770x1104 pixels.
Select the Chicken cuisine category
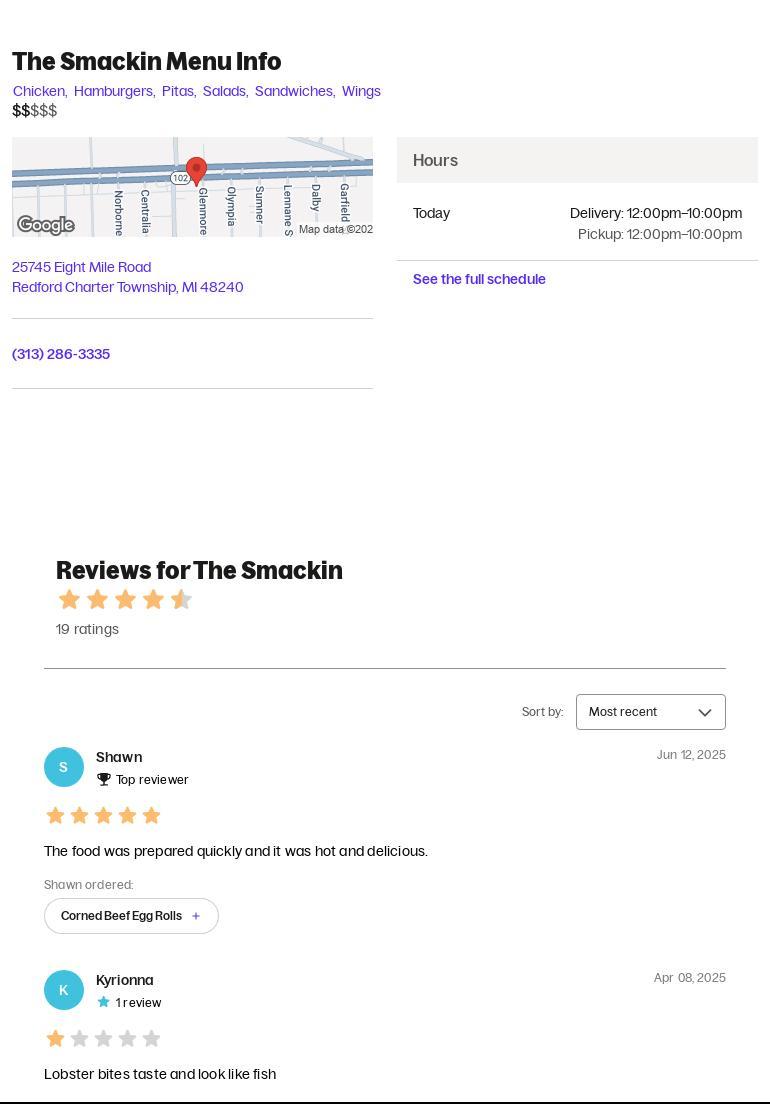[38, 91]
